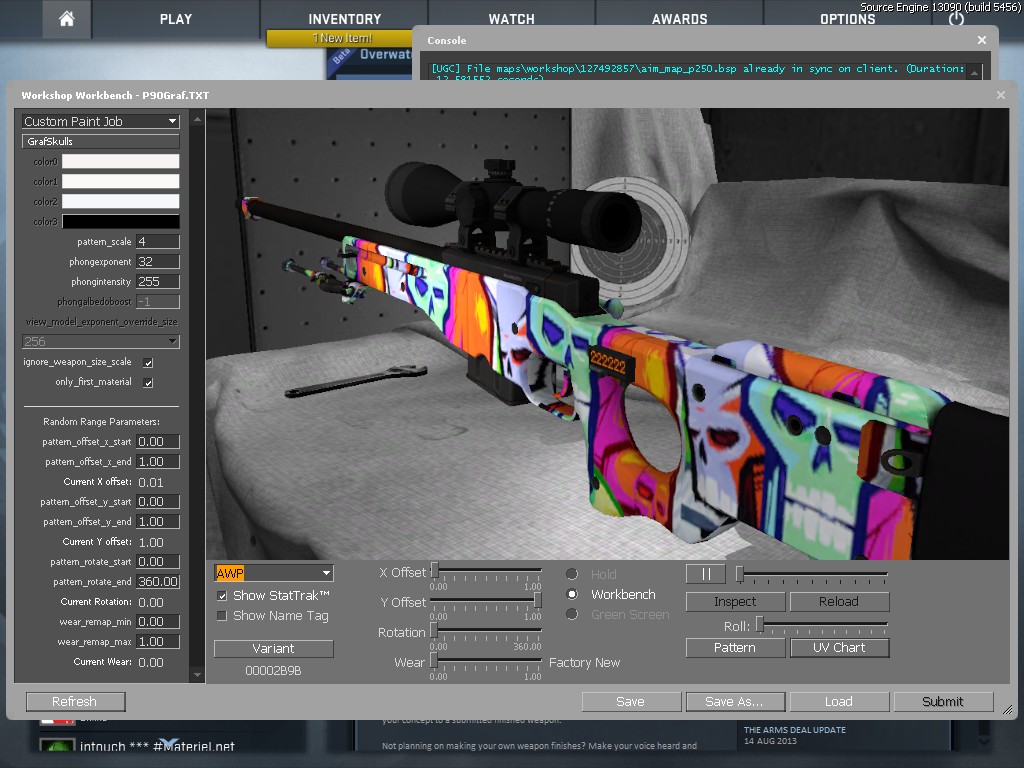This screenshot has height=768, width=1024.
Task: Click the X Offset slider
Action: [x=487, y=571]
